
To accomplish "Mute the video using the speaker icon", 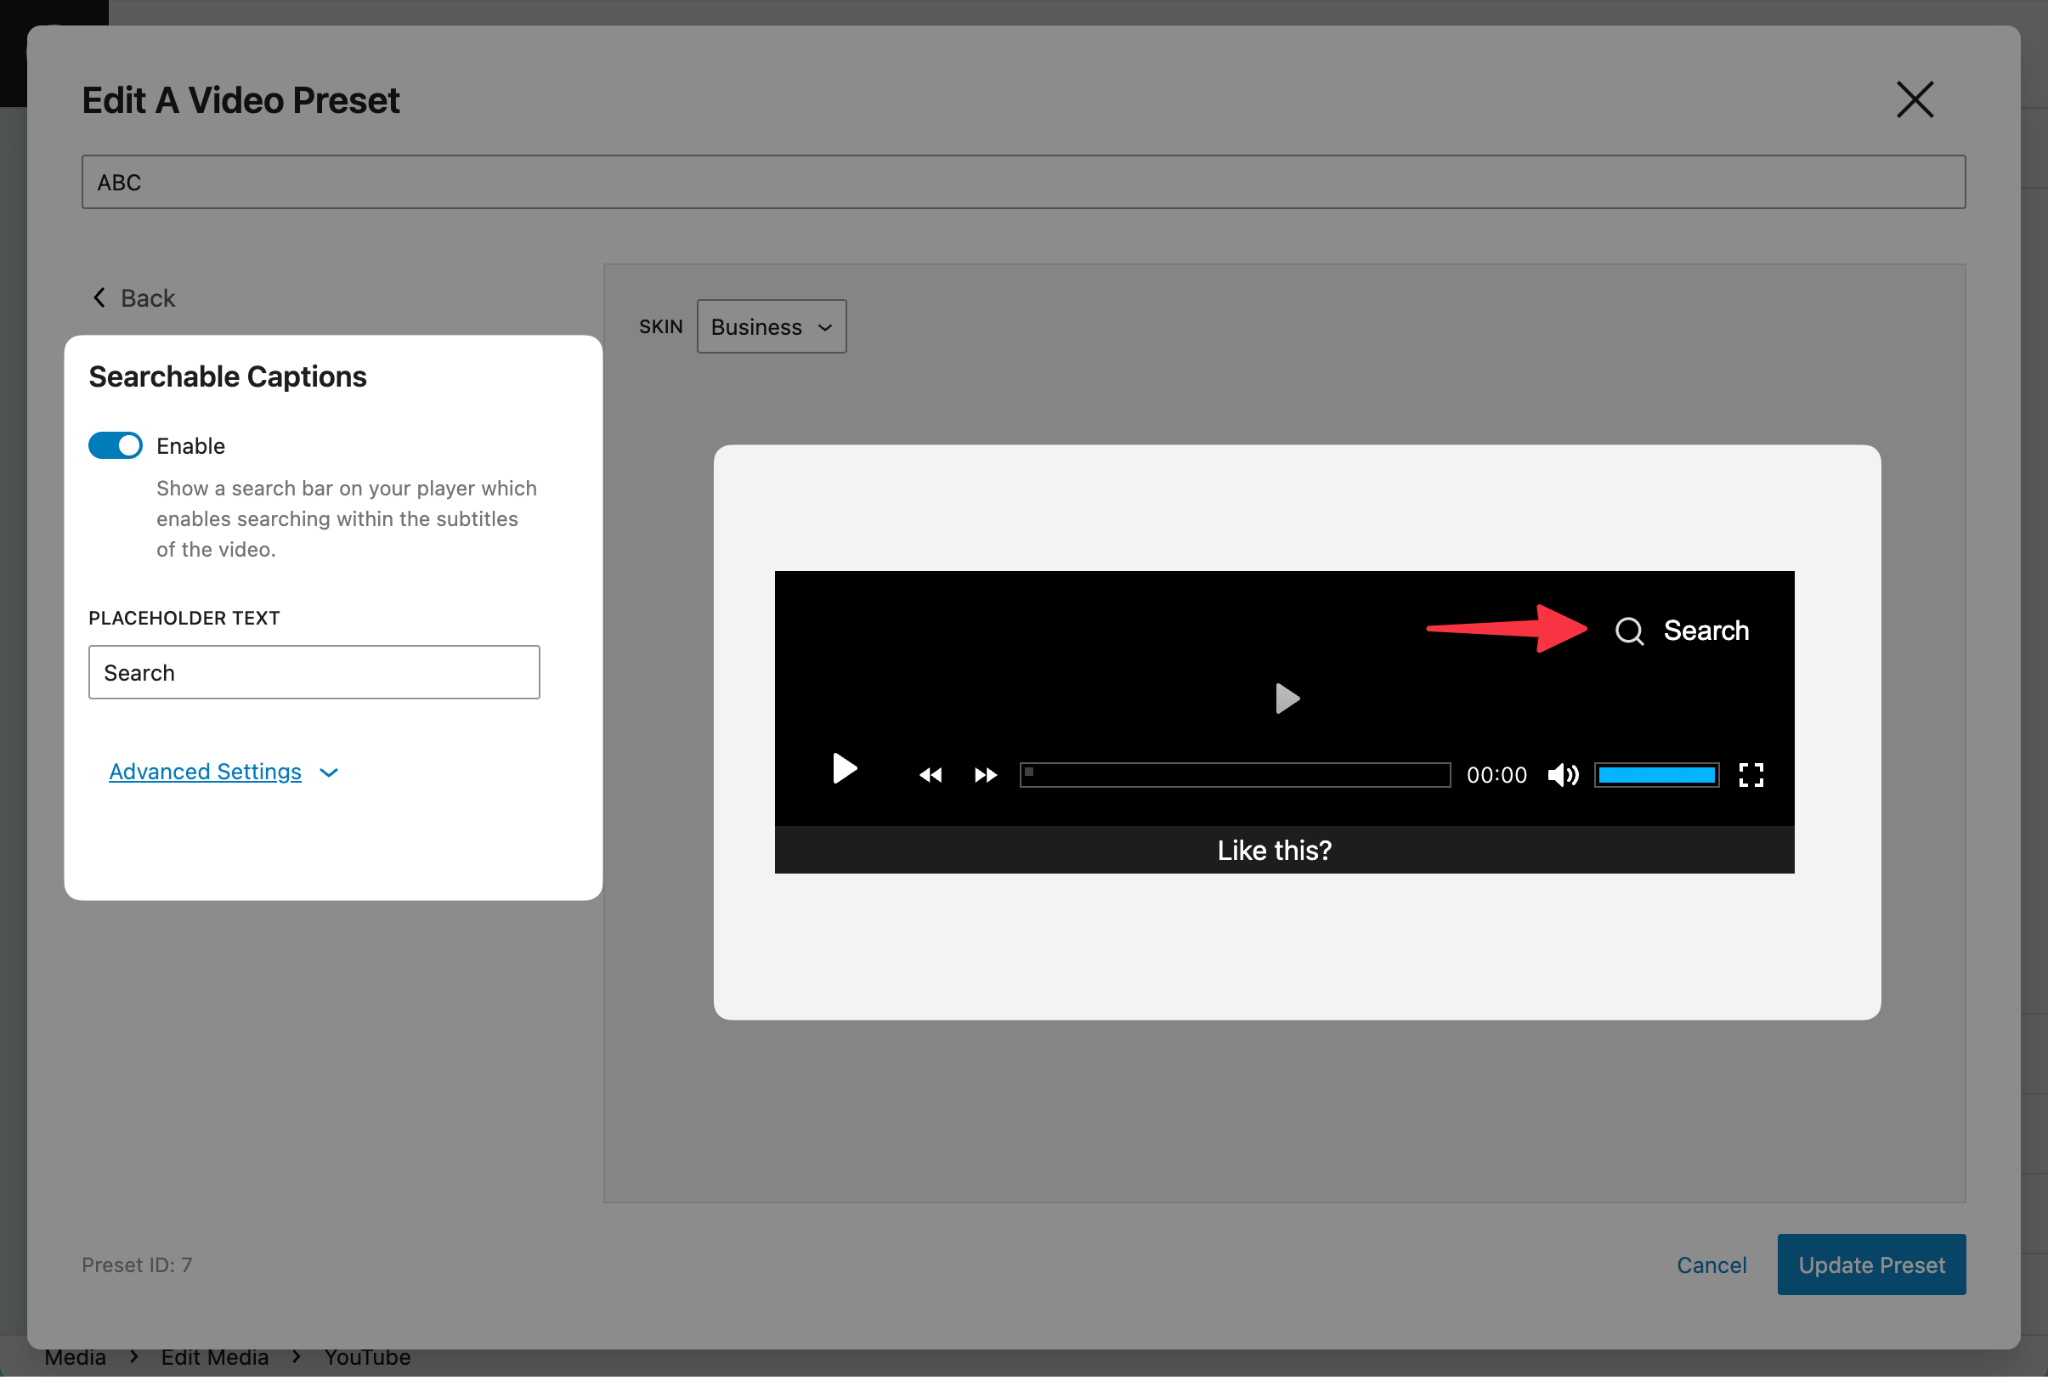I will pos(1562,774).
